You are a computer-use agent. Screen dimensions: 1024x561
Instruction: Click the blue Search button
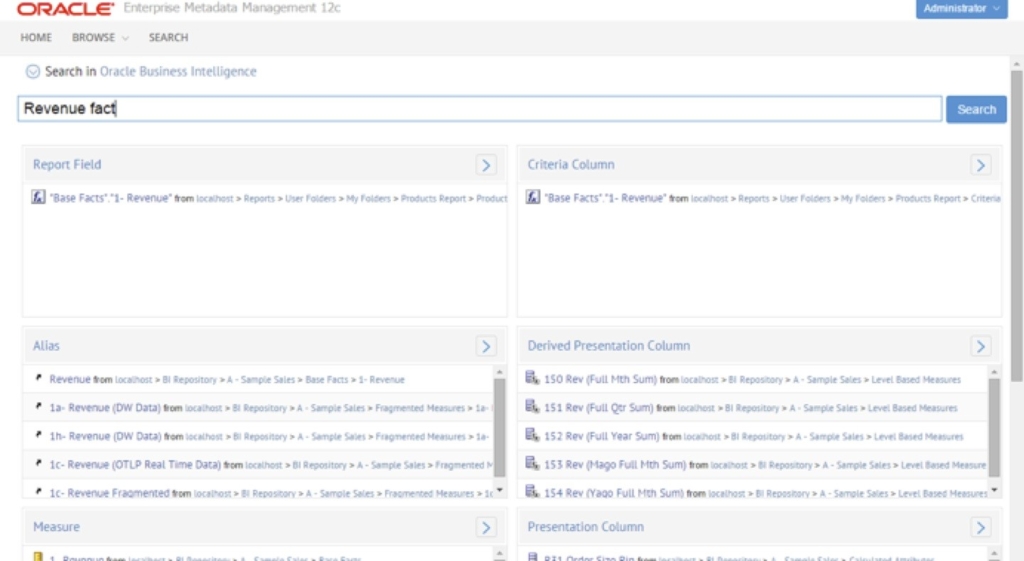(976, 109)
